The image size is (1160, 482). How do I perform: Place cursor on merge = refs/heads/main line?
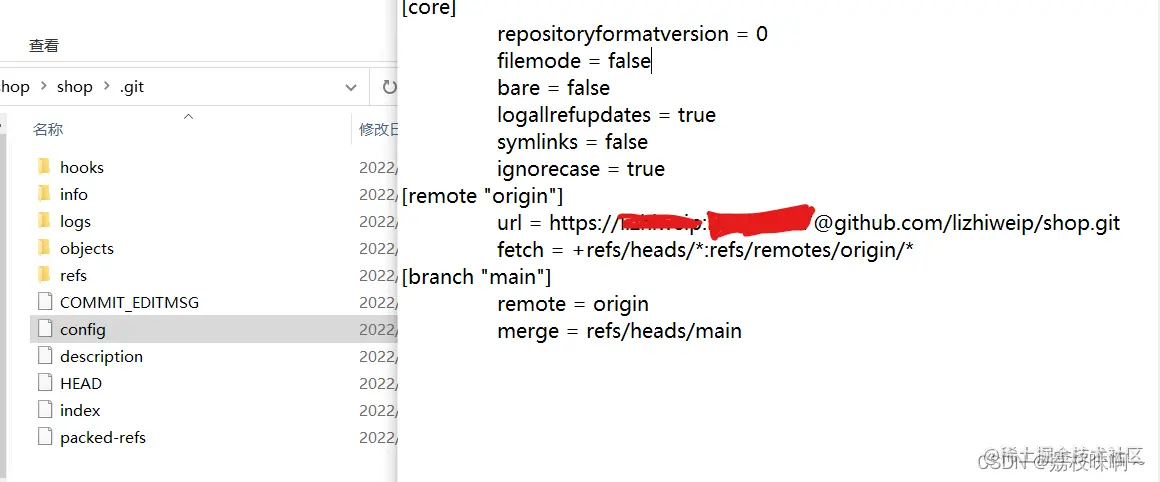click(x=619, y=331)
